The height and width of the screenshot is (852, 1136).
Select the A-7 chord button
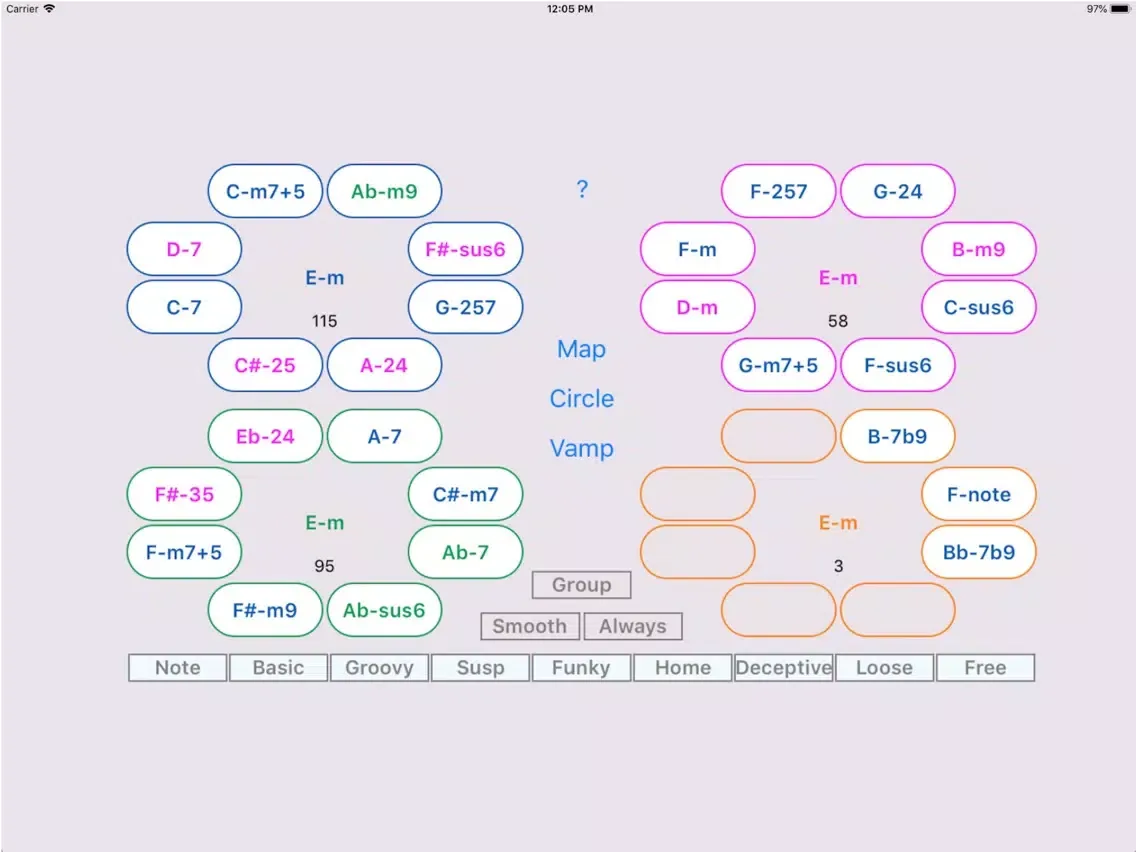click(384, 436)
